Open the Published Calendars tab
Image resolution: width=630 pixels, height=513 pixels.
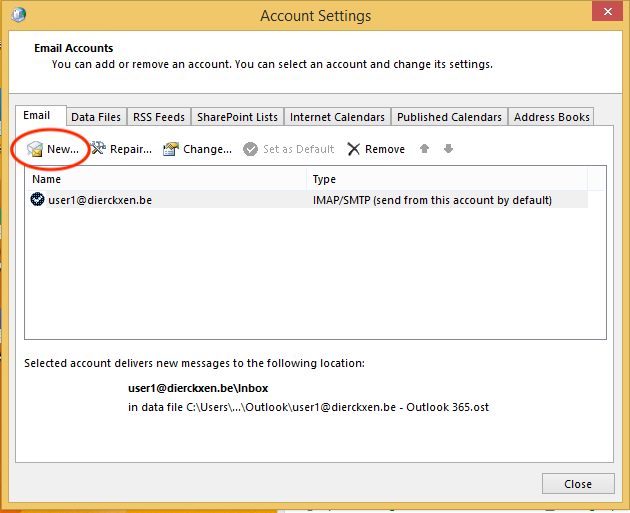pyautogui.click(x=449, y=117)
